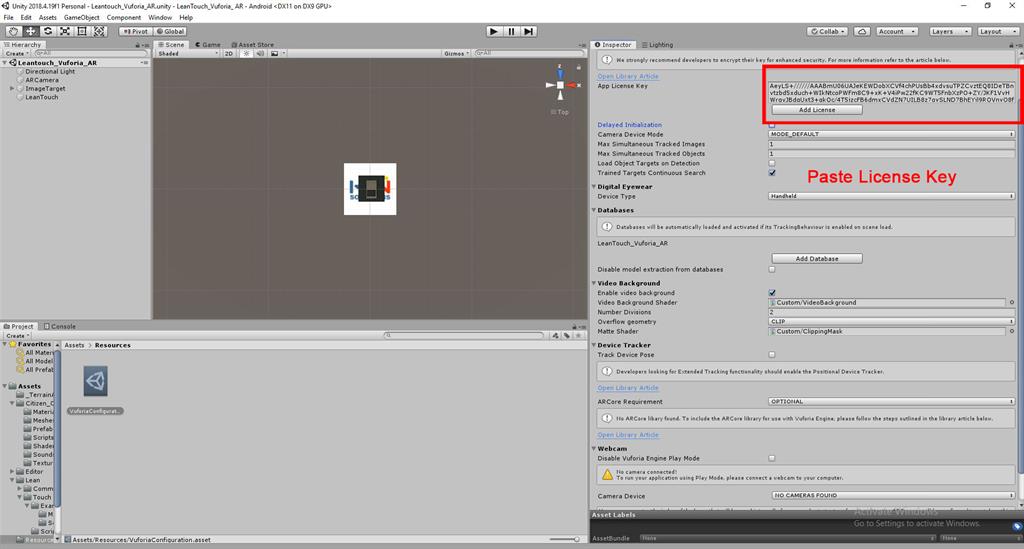Viewport: 1024px width, 549px height.
Task: Expand ImageTarget in Hierarchy
Action: [12, 88]
